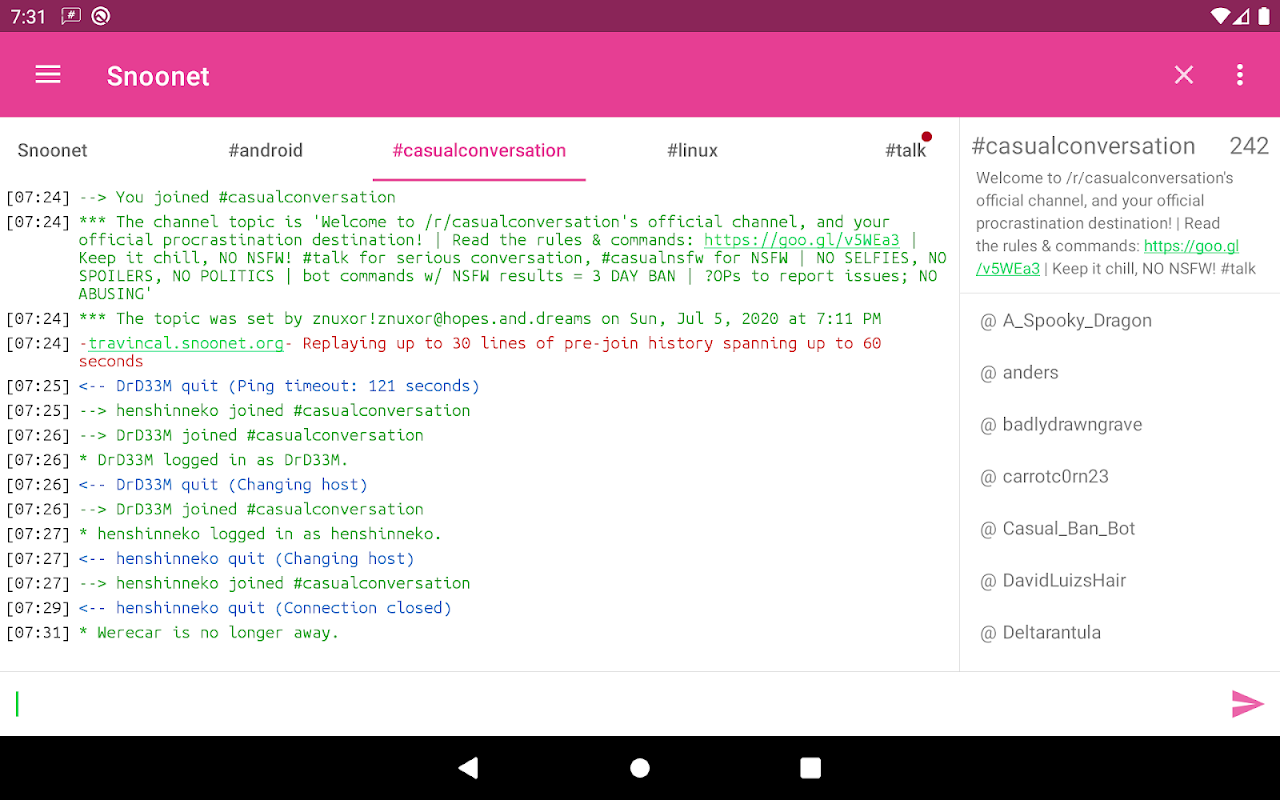Tap the 7:31 status bar clock
Screen dimensions: 1280x800
(28, 16)
